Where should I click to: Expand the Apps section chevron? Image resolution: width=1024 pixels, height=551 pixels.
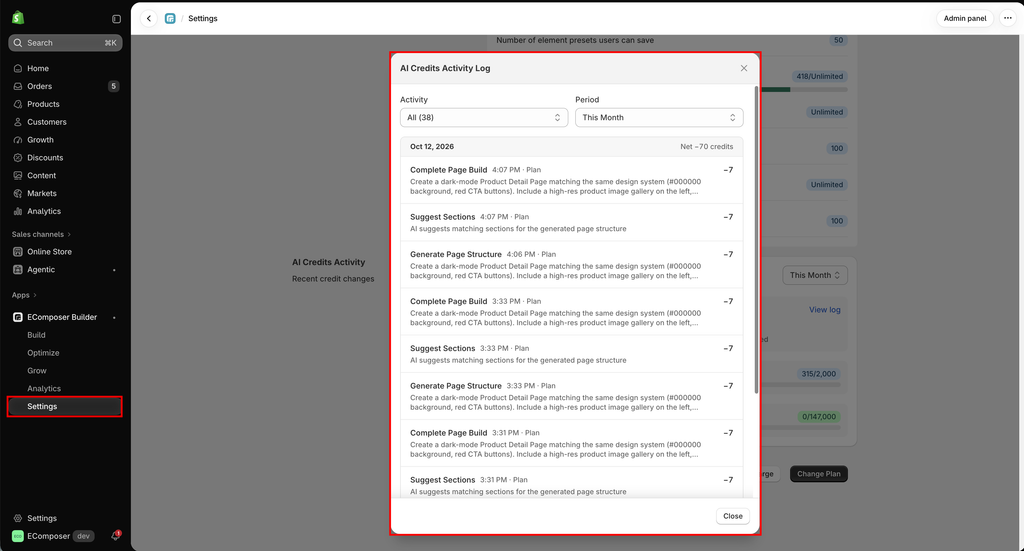[35, 295]
